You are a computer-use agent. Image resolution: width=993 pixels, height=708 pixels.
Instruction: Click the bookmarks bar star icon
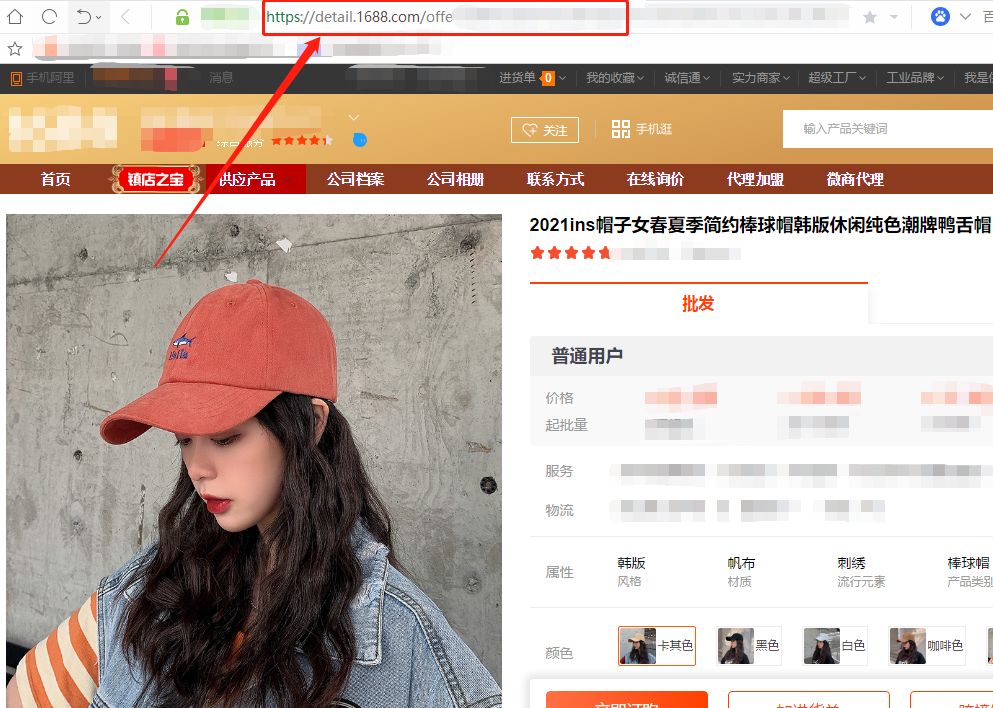coord(15,48)
